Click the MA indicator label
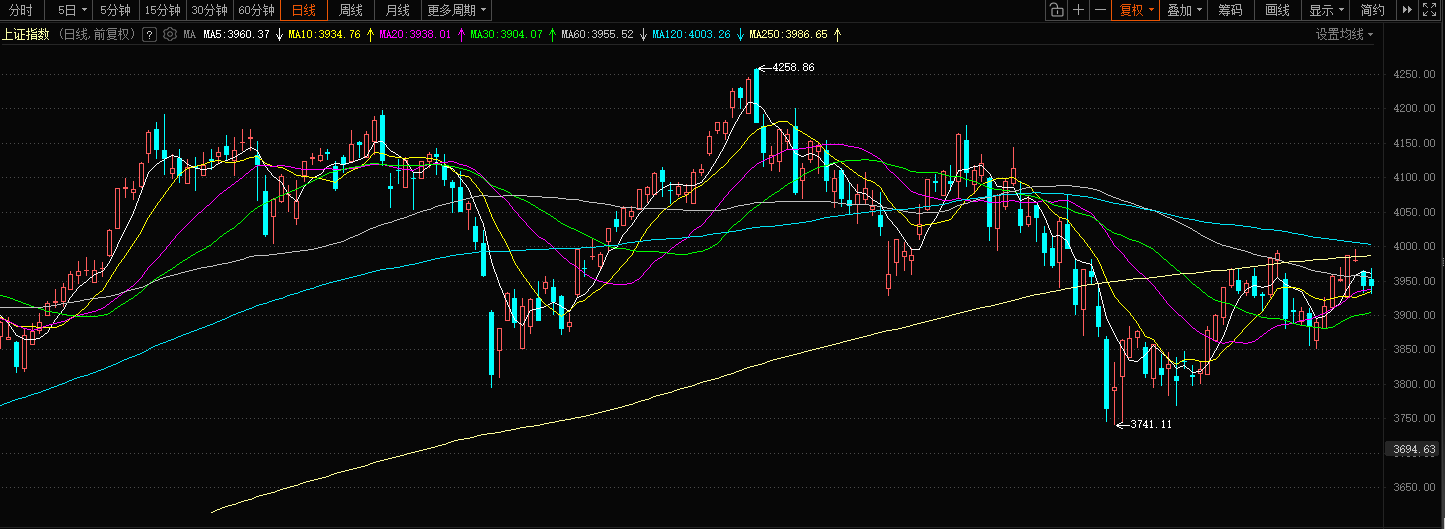This screenshot has height=529, width=1445. (189, 34)
